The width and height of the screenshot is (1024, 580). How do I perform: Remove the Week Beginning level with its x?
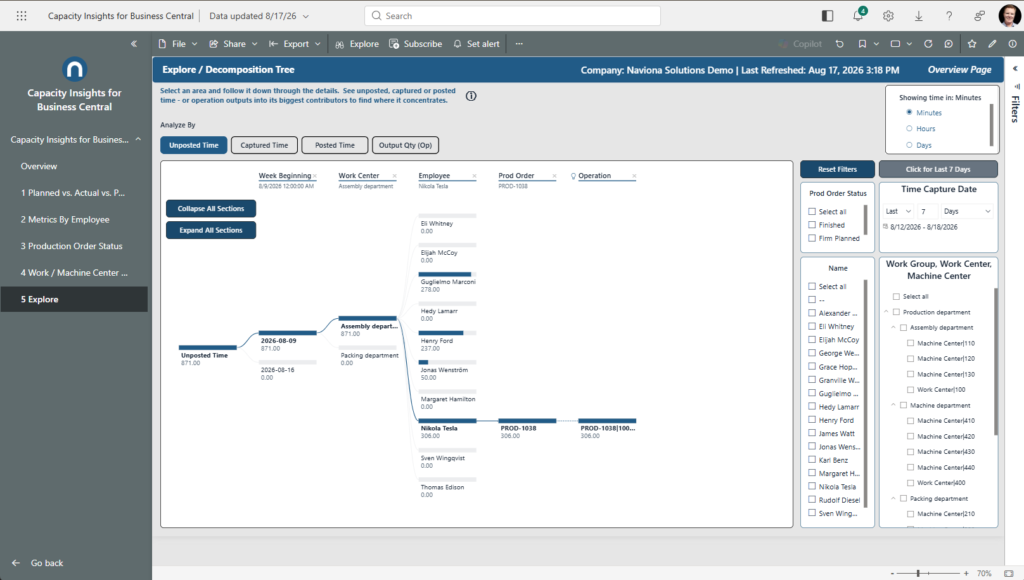(x=315, y=176)
